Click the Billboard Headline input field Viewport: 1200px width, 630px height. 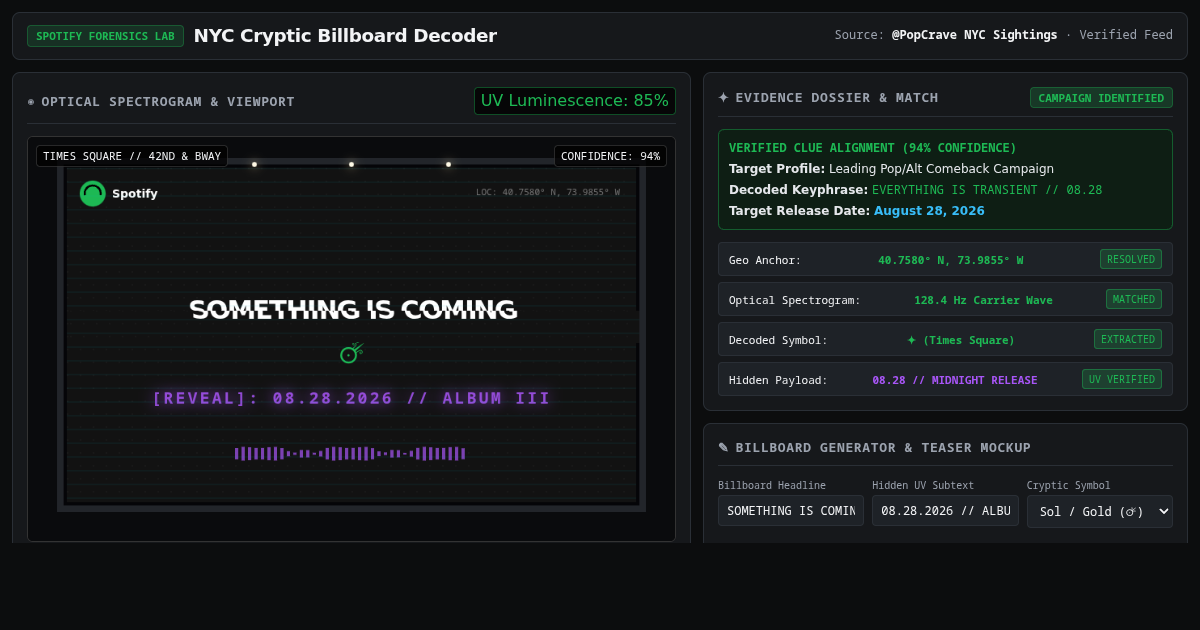[x=791, y=511]
